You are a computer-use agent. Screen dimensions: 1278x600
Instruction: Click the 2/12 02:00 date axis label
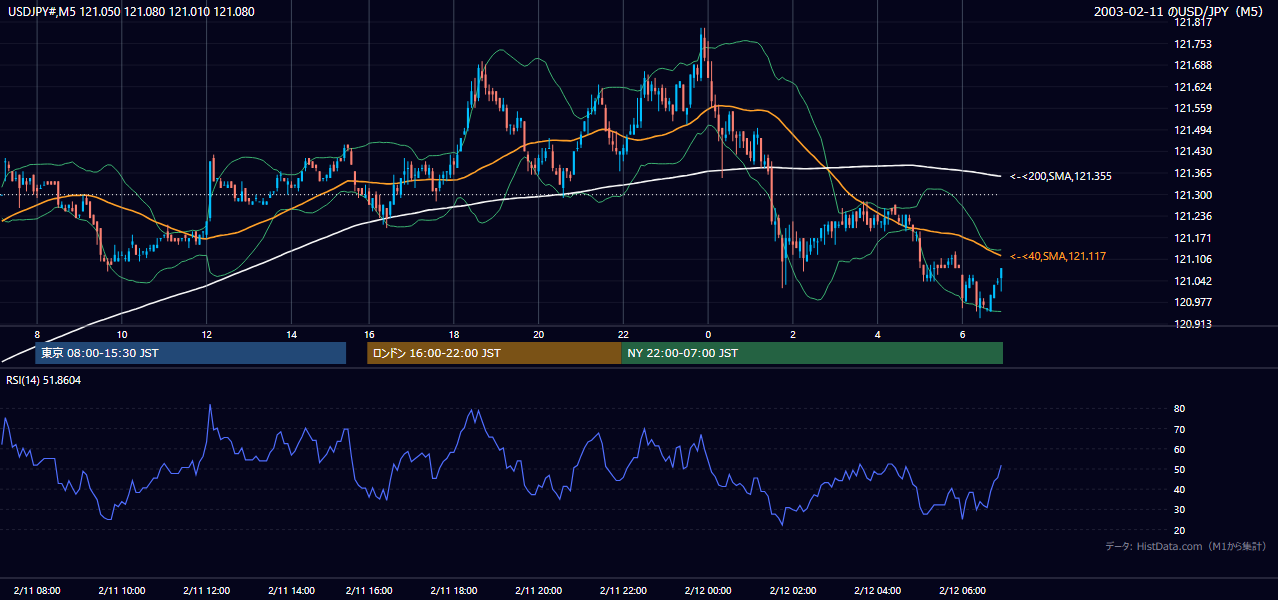pyautogui.click(x=792, y=591)
